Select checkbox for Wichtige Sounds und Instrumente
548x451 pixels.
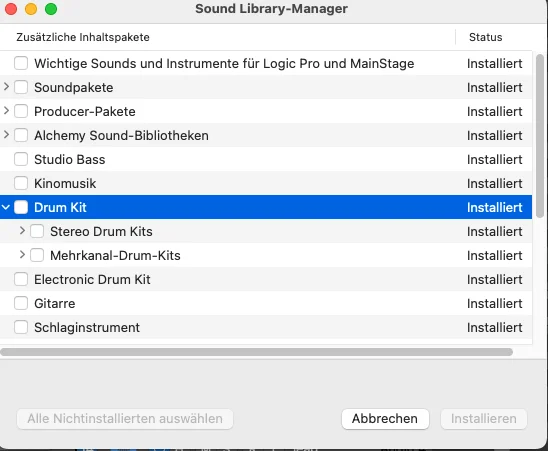(21, 63)
